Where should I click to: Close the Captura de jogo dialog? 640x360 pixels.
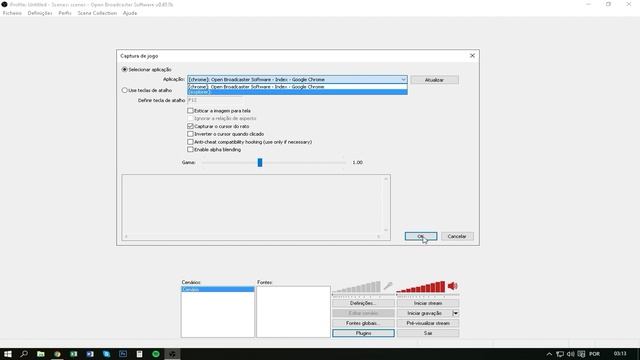click(472, 56)
